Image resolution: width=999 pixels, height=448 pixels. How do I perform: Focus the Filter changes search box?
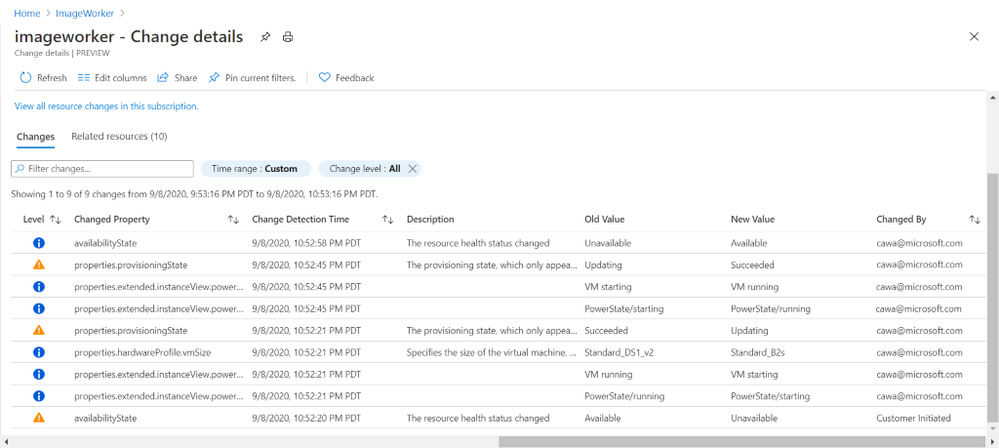pos(103,169)
